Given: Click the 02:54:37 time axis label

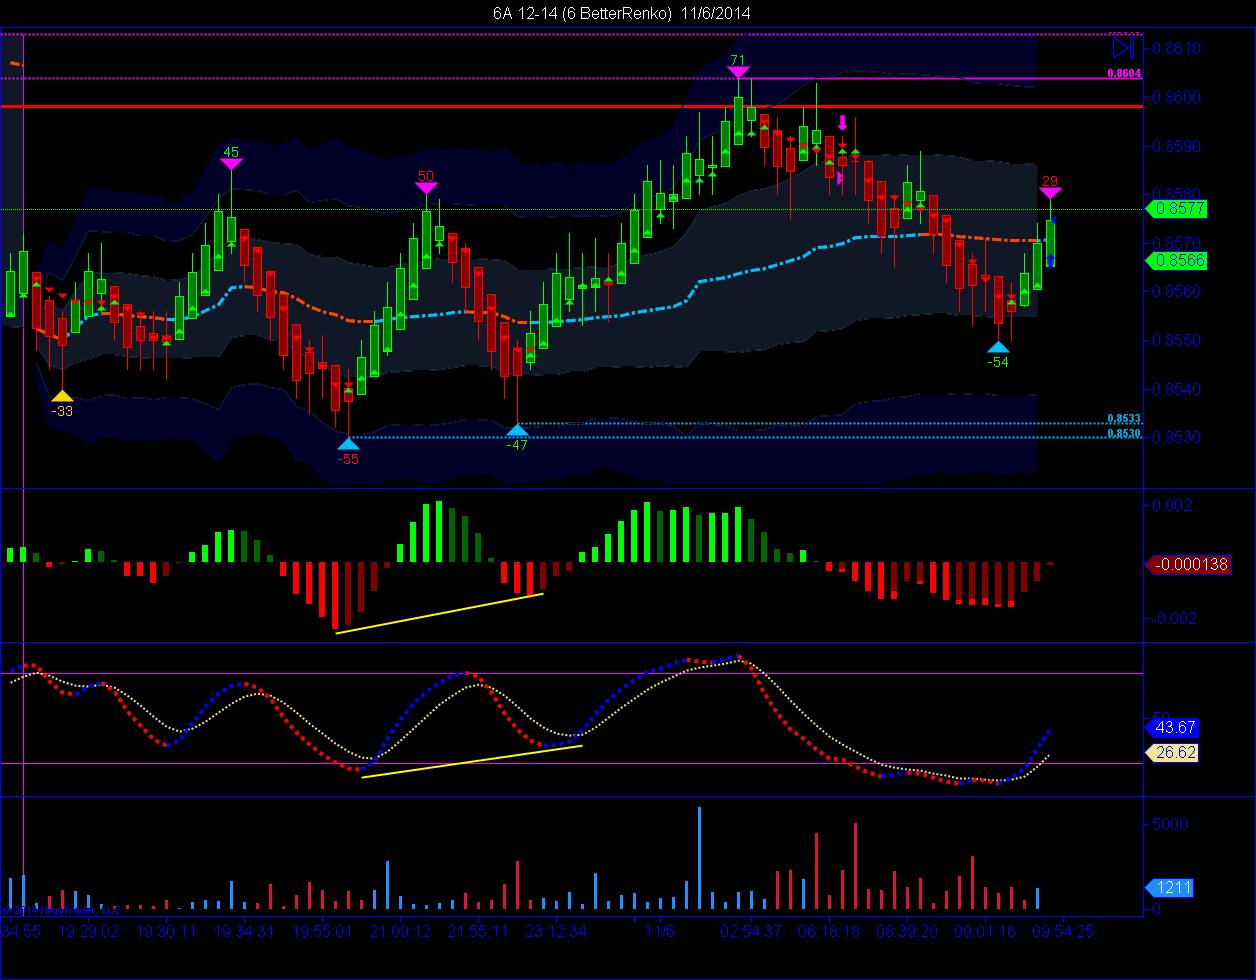Looking at the screenshot, I should click(750, 930).
